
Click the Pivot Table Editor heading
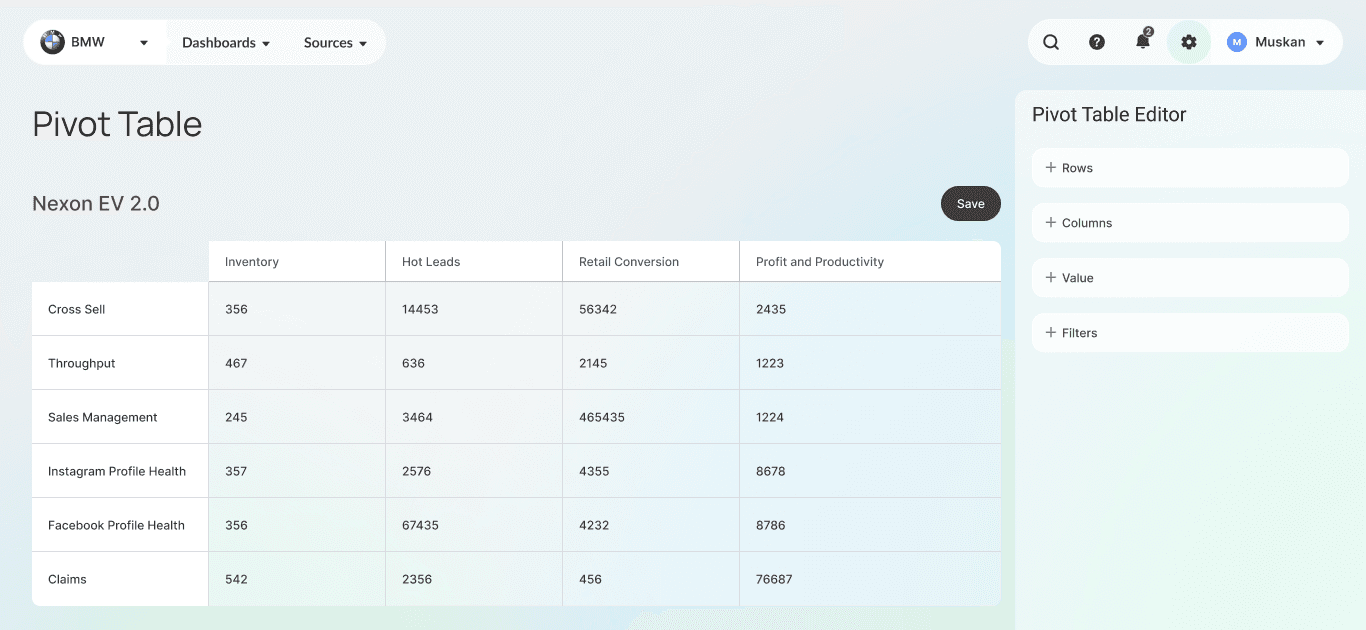[x=1109, y=115]
